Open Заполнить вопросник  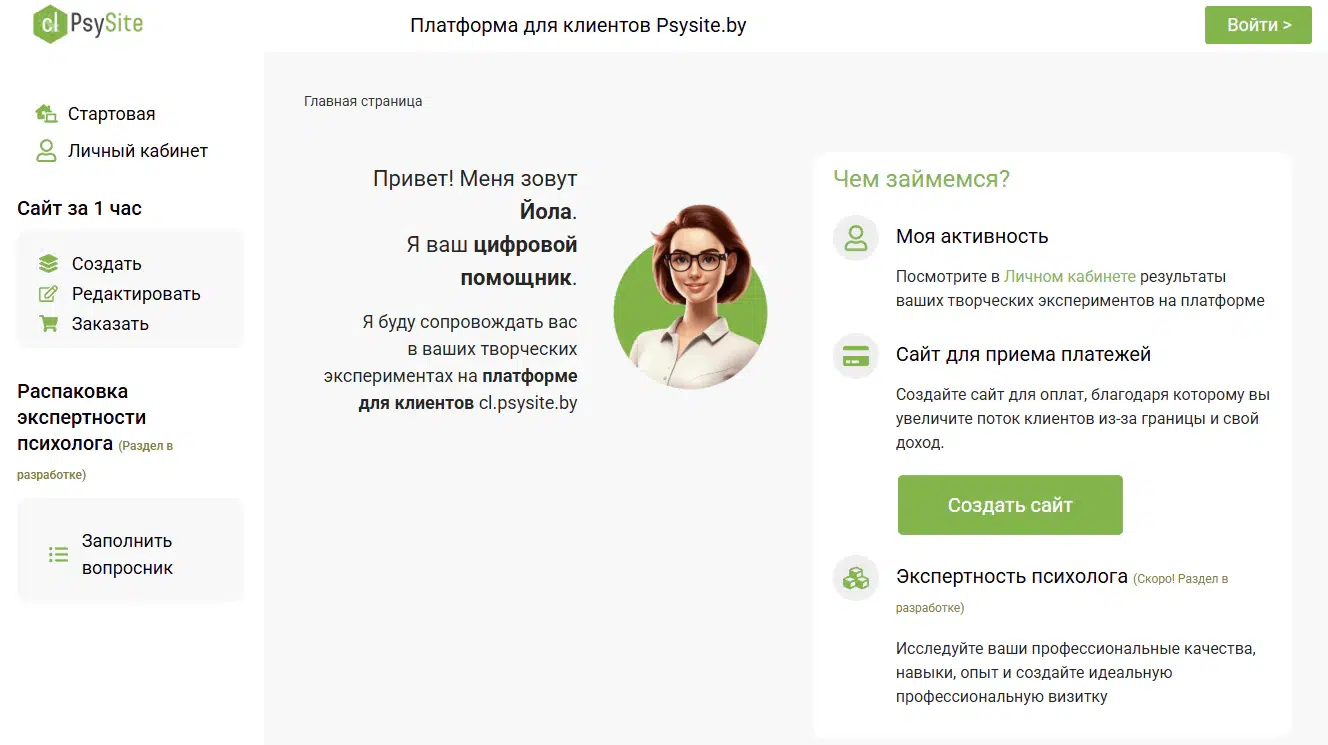tap(127, 554)
